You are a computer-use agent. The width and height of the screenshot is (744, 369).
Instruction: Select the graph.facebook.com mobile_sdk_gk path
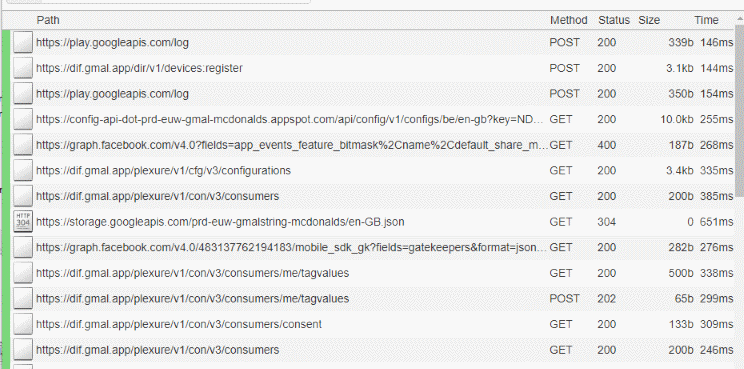coord(291,247)
